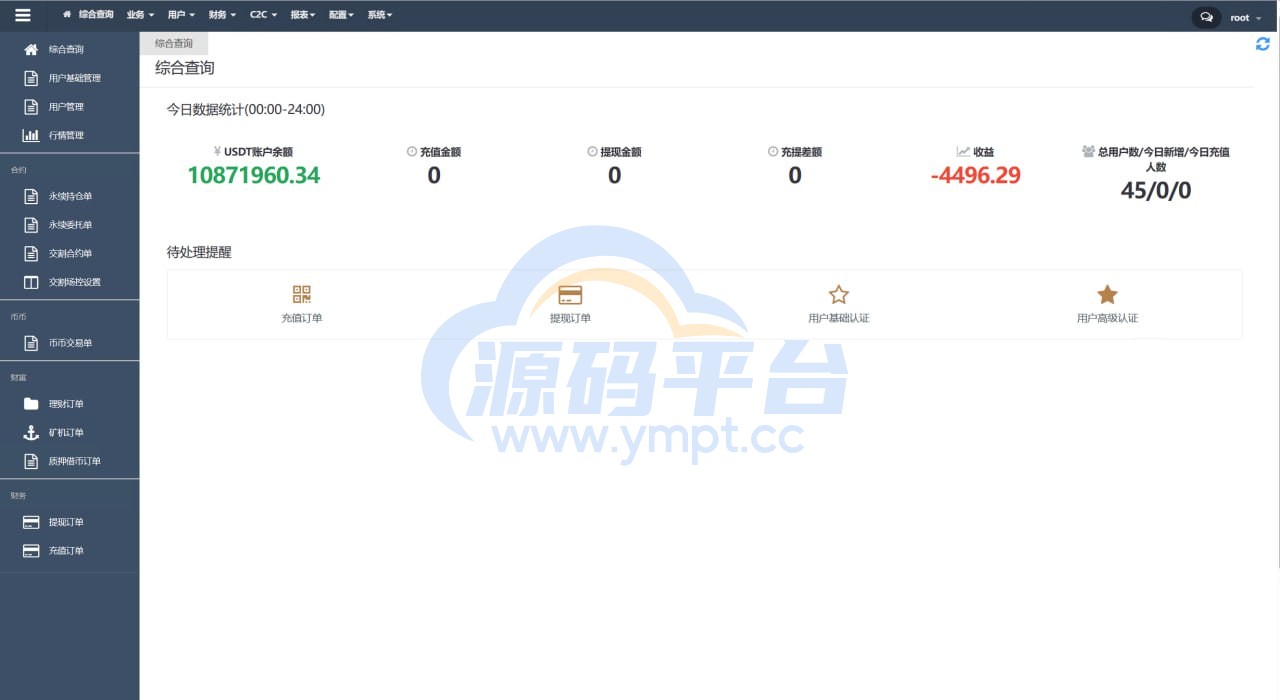This screenshot has width=1280, height=700.
Task: Open 提现订单 card icon in sidebar
Action: coord(31,522)
